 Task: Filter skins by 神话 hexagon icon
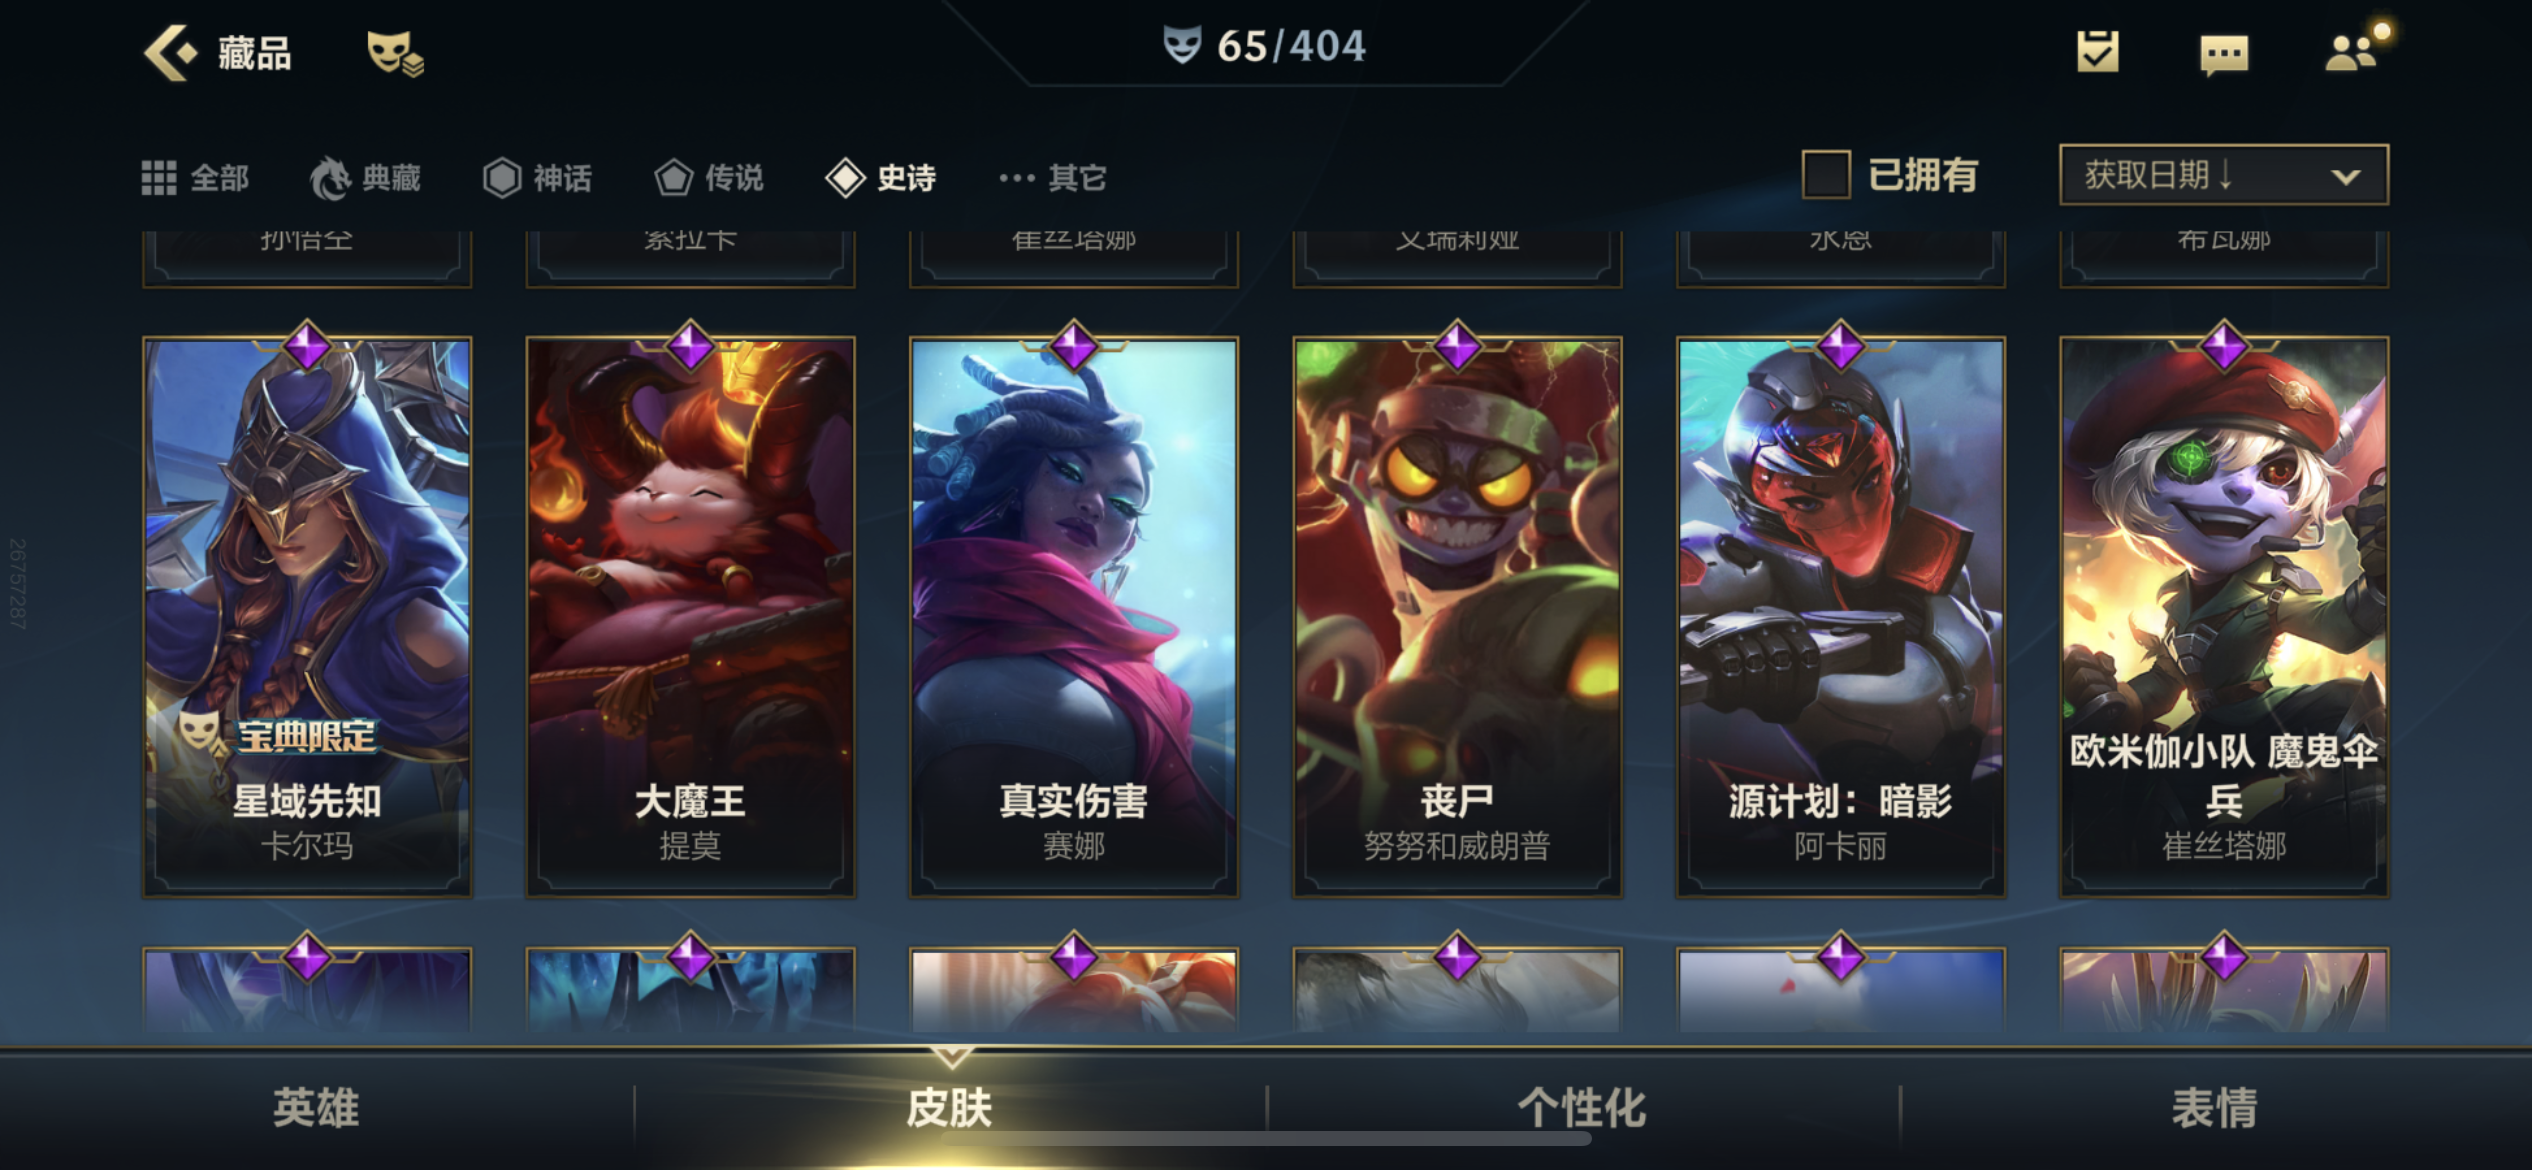point(538,178)
